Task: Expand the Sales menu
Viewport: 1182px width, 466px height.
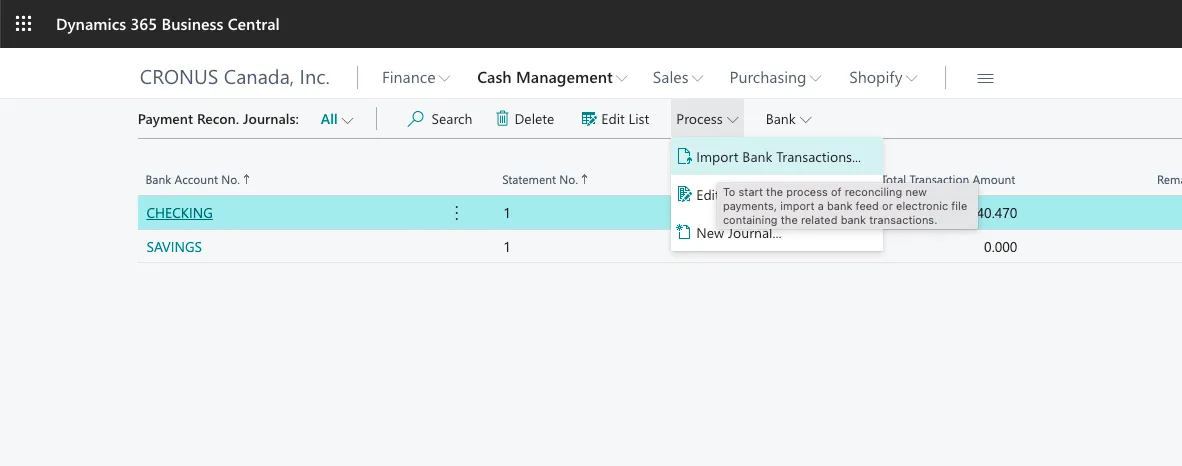Action: [678, 78]
